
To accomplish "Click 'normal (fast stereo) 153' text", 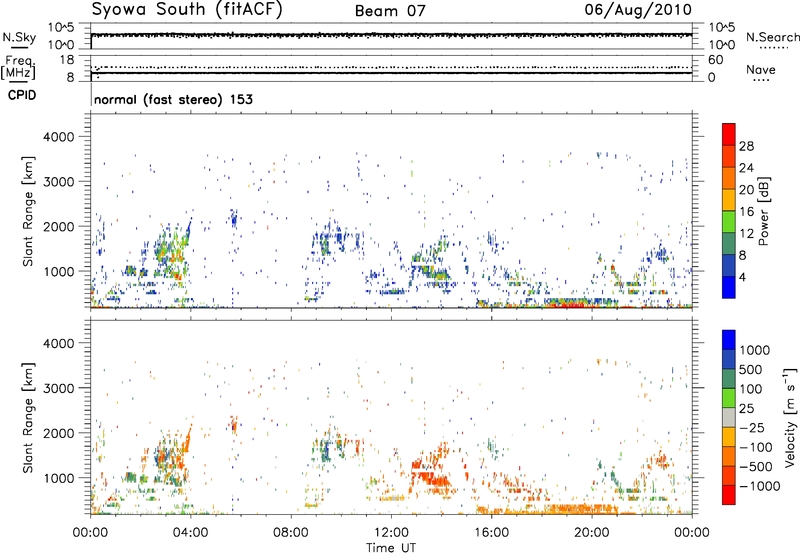I will (173, 99).
